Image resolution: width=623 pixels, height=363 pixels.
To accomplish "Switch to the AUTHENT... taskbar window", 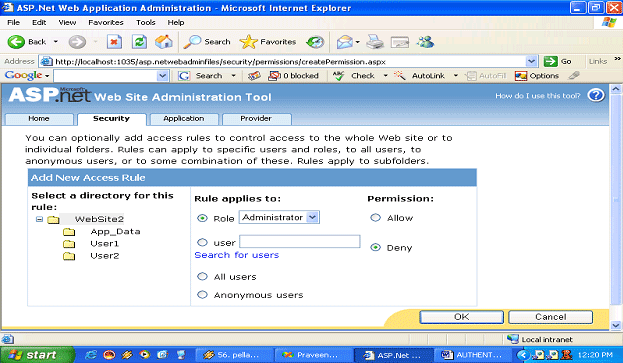I will [x=473, y=355].
